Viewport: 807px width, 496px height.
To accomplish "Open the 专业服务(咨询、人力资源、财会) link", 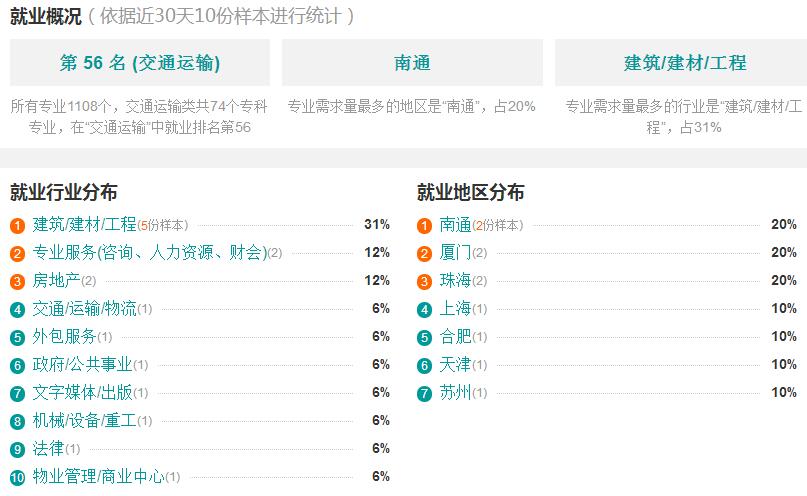I will (150, 252).
